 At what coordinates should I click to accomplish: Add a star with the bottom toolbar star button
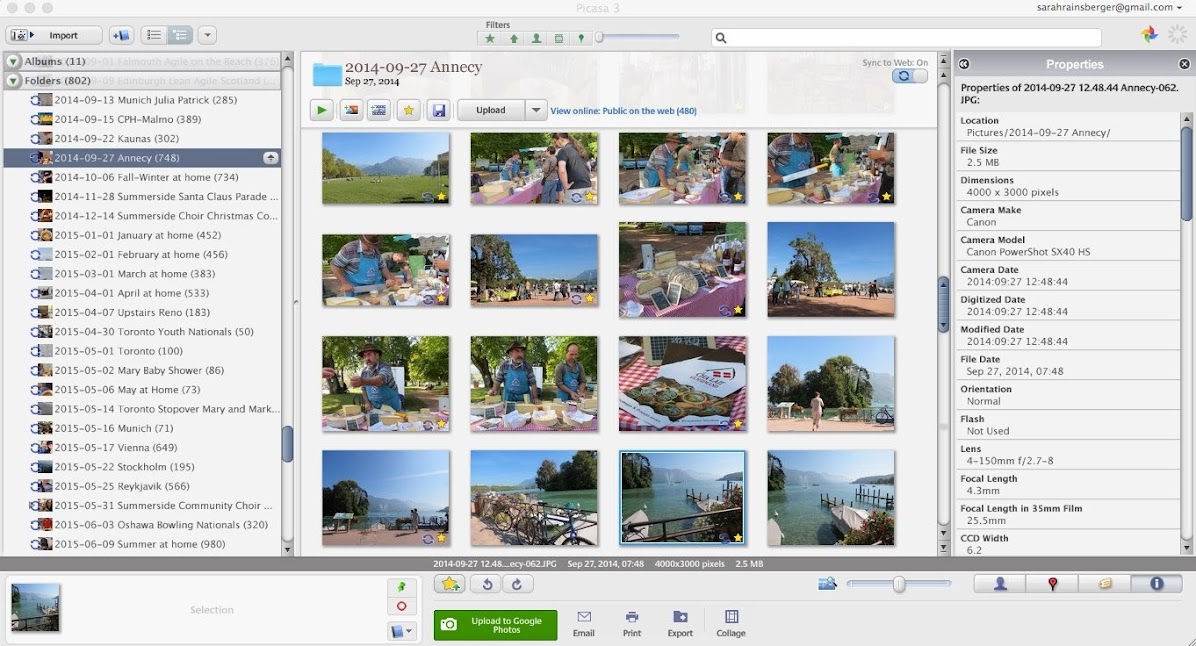coord(450,584)
